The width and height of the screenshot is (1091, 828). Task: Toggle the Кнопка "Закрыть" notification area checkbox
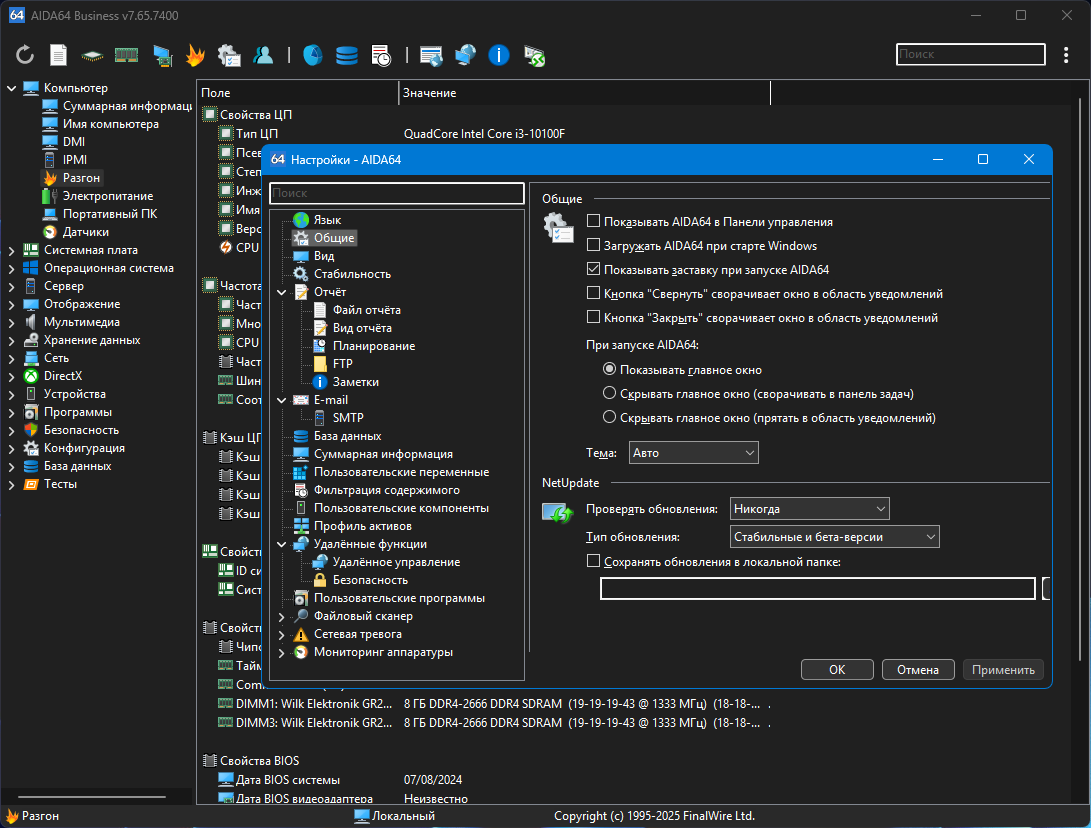click(594, 317)
